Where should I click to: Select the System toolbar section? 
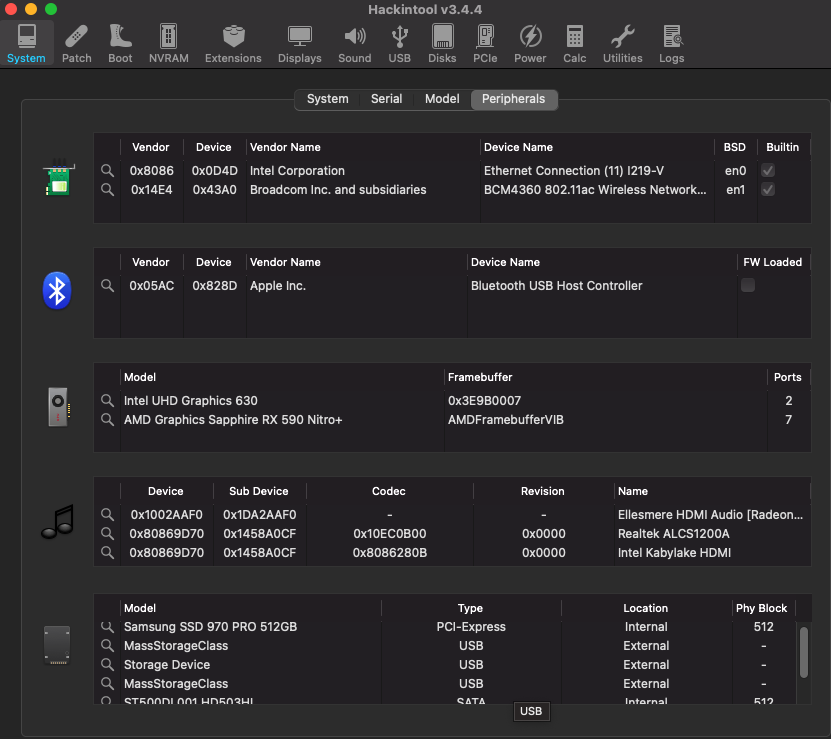click(26, 43)
